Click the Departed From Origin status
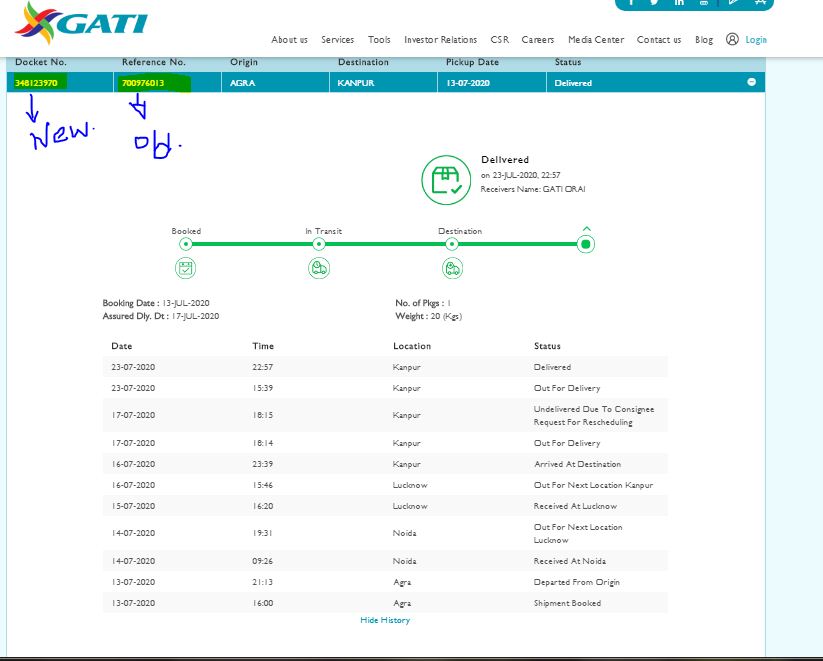Screen dimensions: 823x661 point(576,582)
